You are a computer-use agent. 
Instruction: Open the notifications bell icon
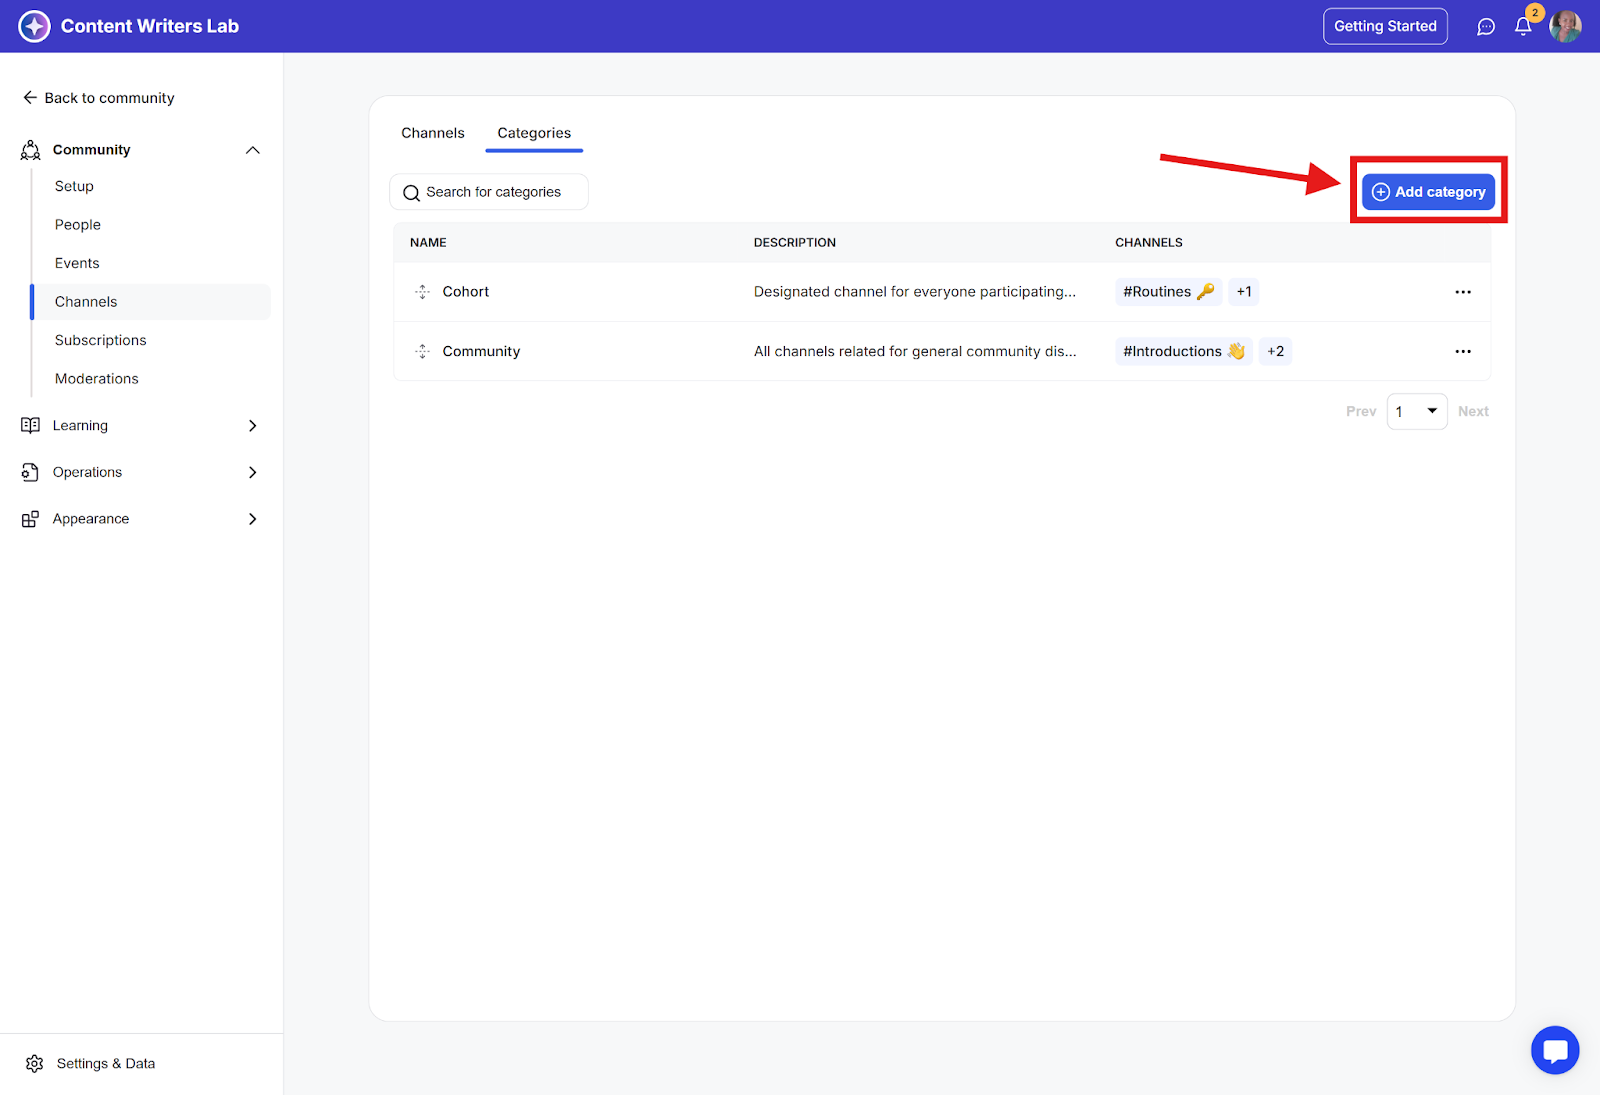click(x=1523, y=27)
